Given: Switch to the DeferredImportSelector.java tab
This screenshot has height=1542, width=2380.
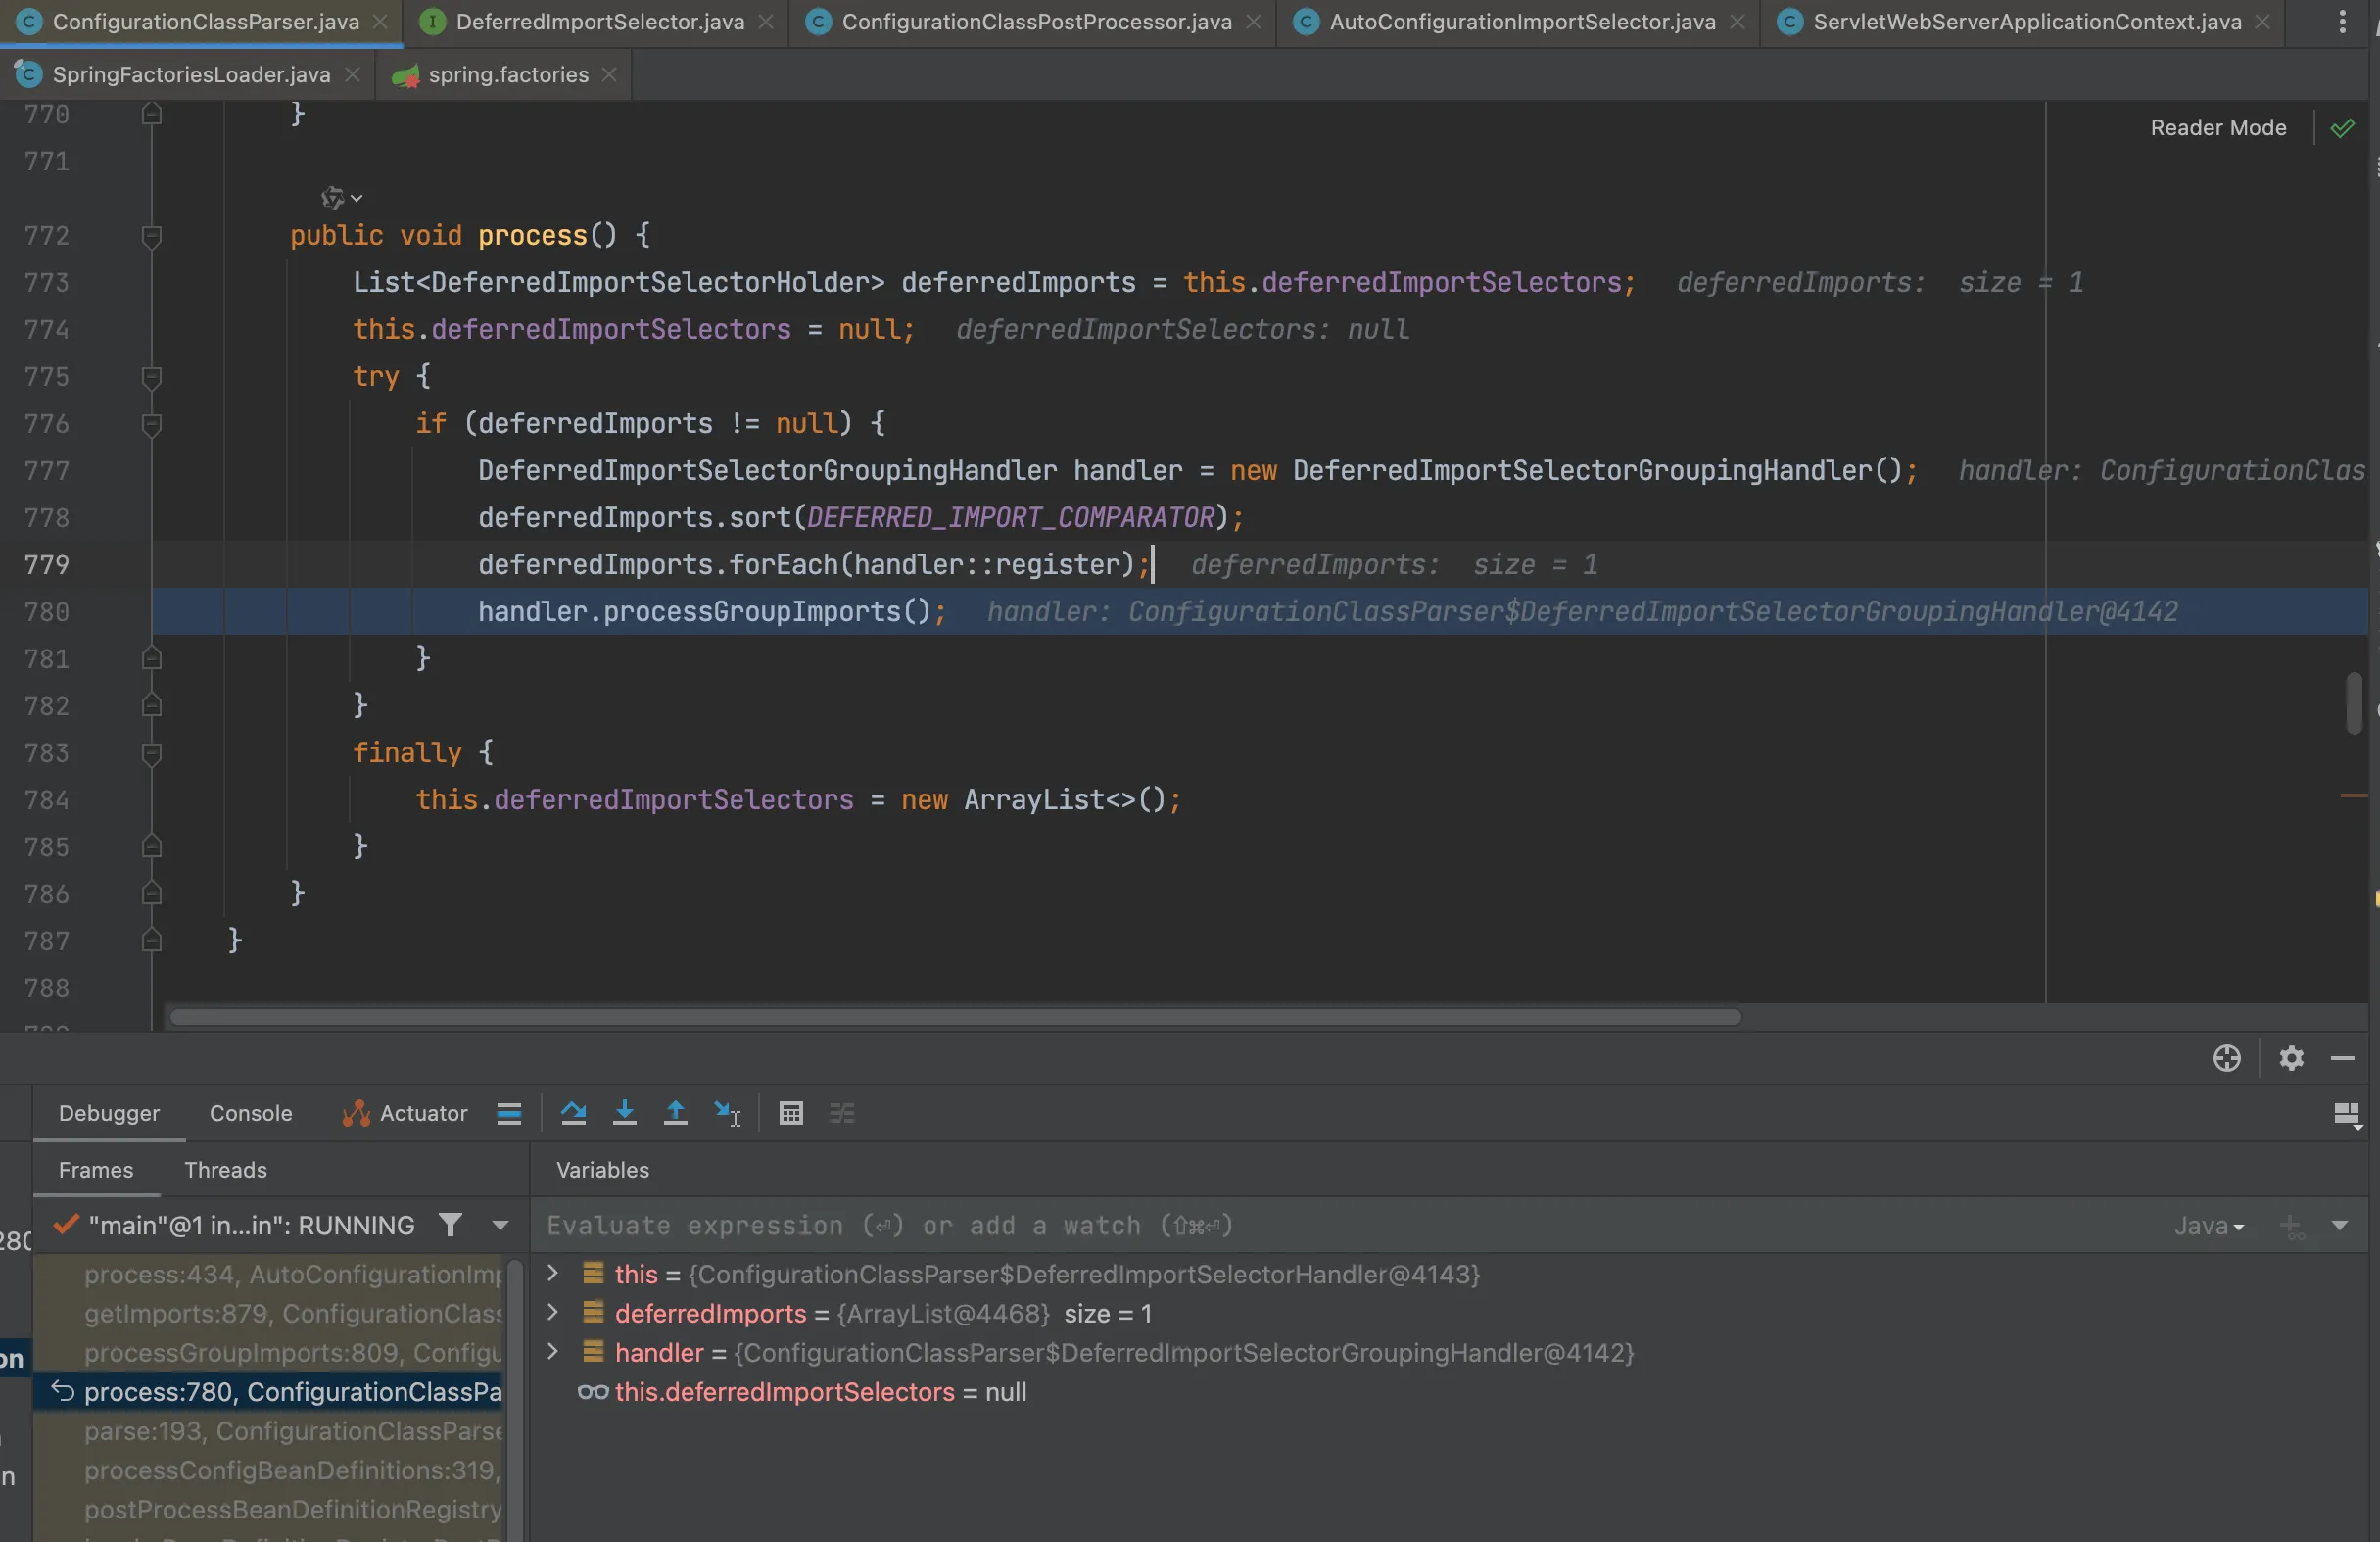Looking at the screenshot, I should click(x=598, y=22).
